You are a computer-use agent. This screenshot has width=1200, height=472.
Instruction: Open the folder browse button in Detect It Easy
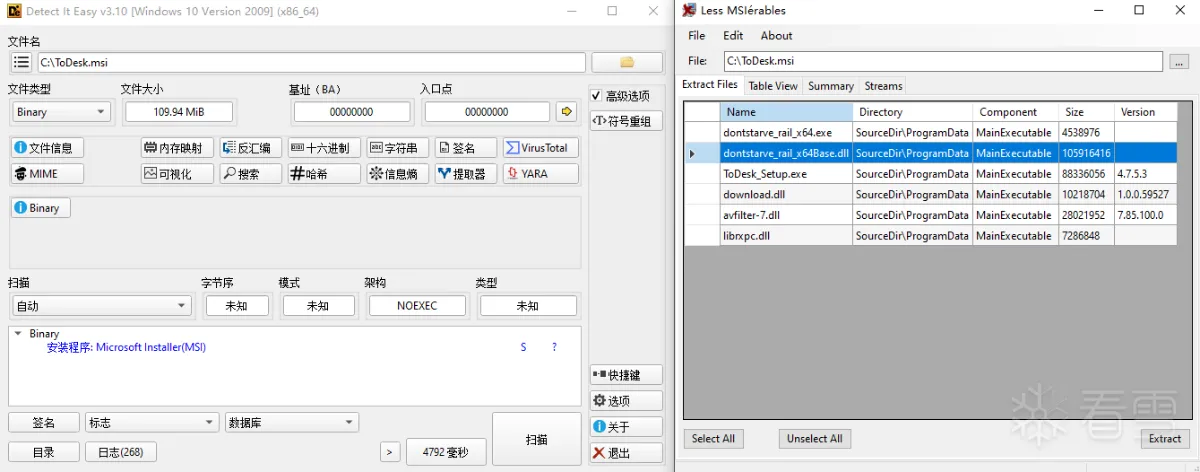pos(627,62)
